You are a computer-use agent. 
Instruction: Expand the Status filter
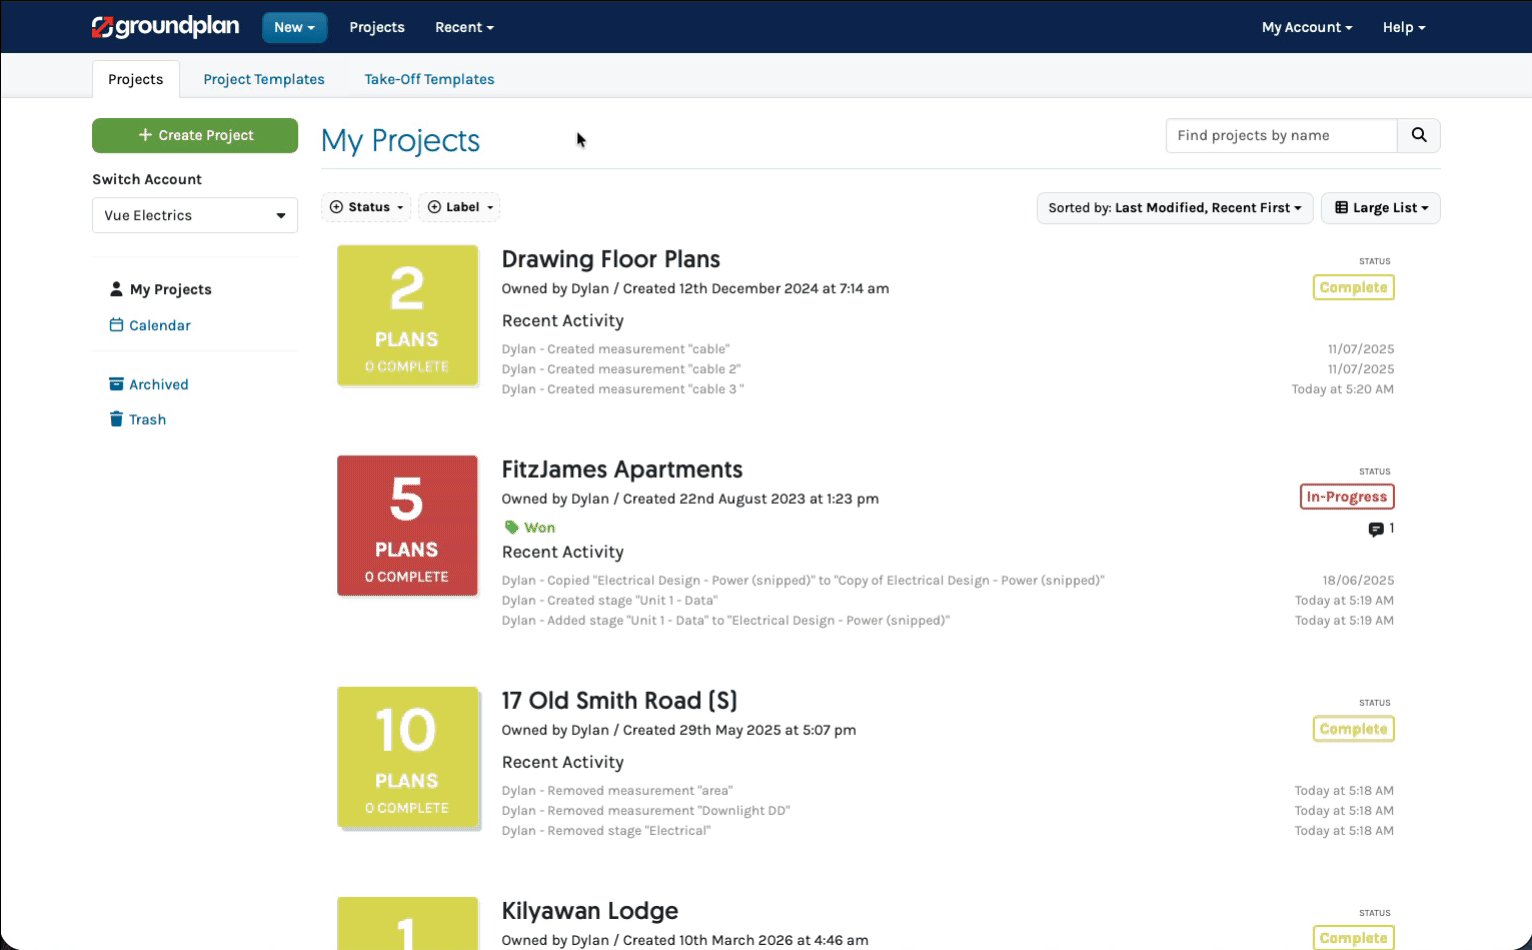[x=366, y=207]
